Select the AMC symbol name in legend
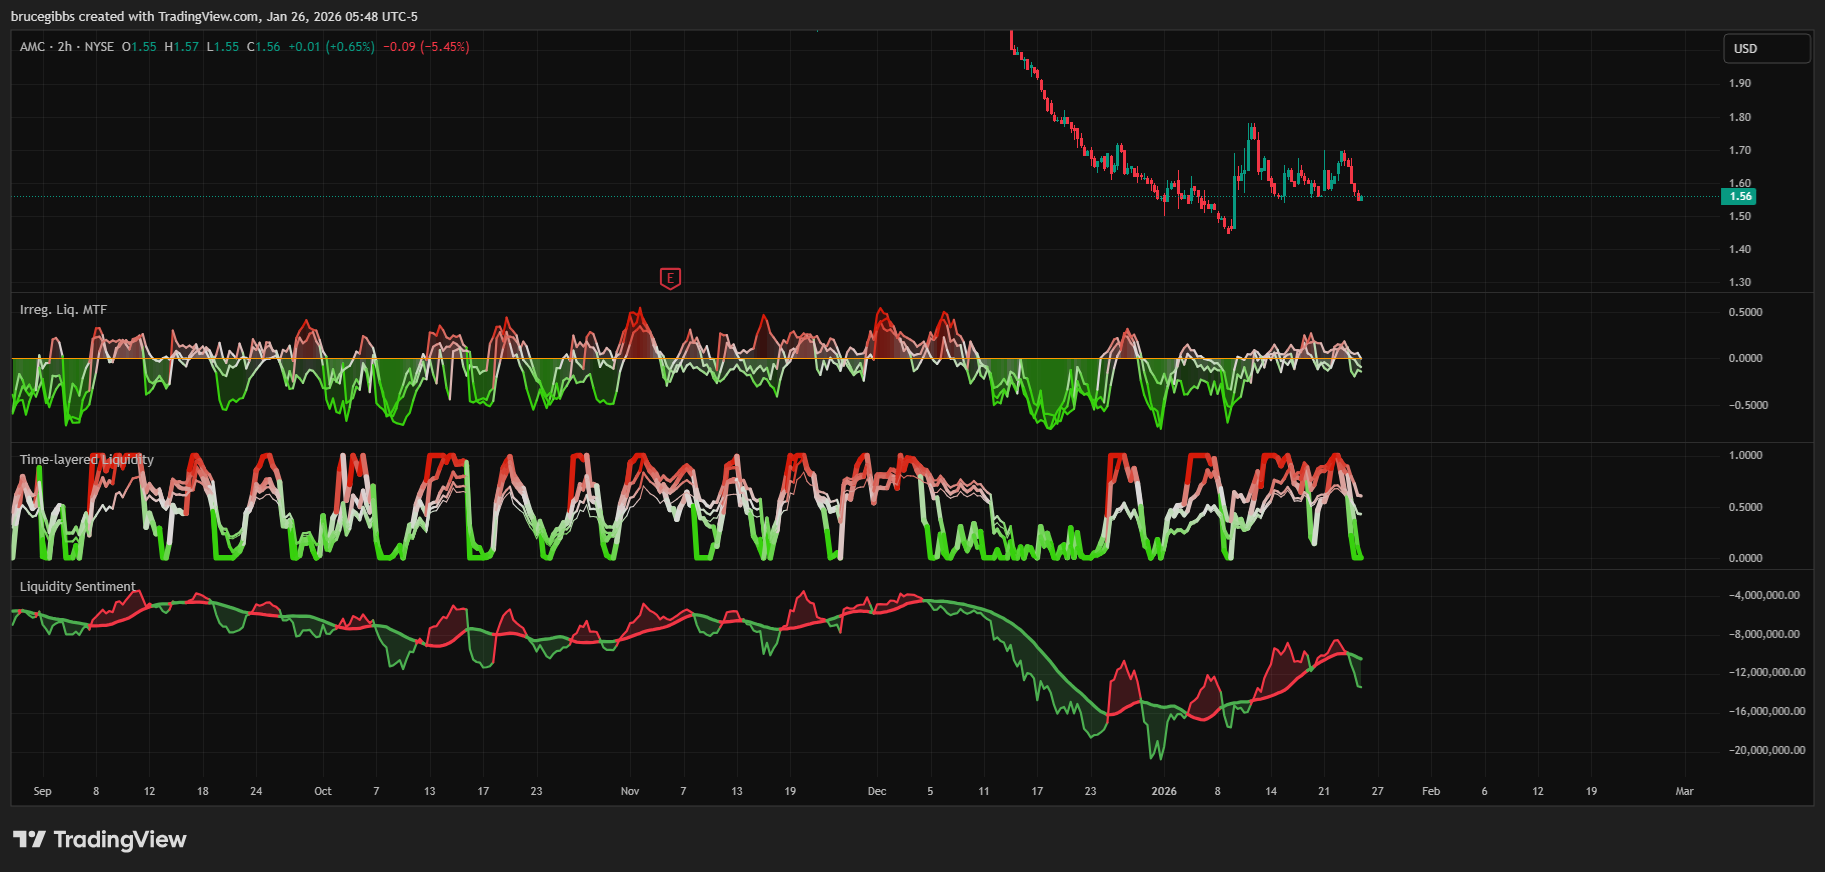This screenshot has width=1825, height=872. [x=32, y=47]
